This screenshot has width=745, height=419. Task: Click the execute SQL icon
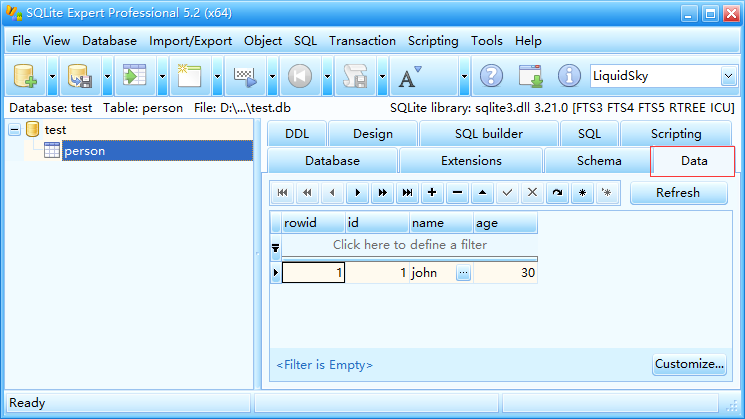coord(245,76)
